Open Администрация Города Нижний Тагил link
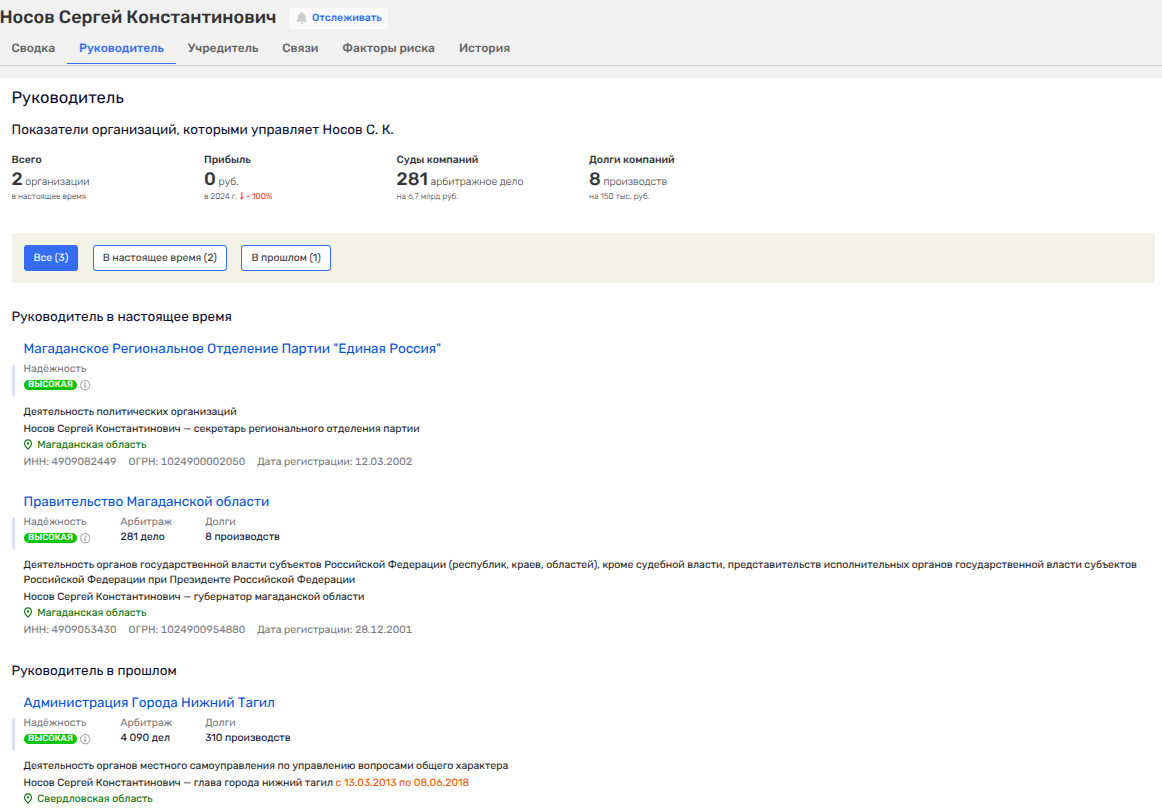1162x809 pixels. coord(149,702)
